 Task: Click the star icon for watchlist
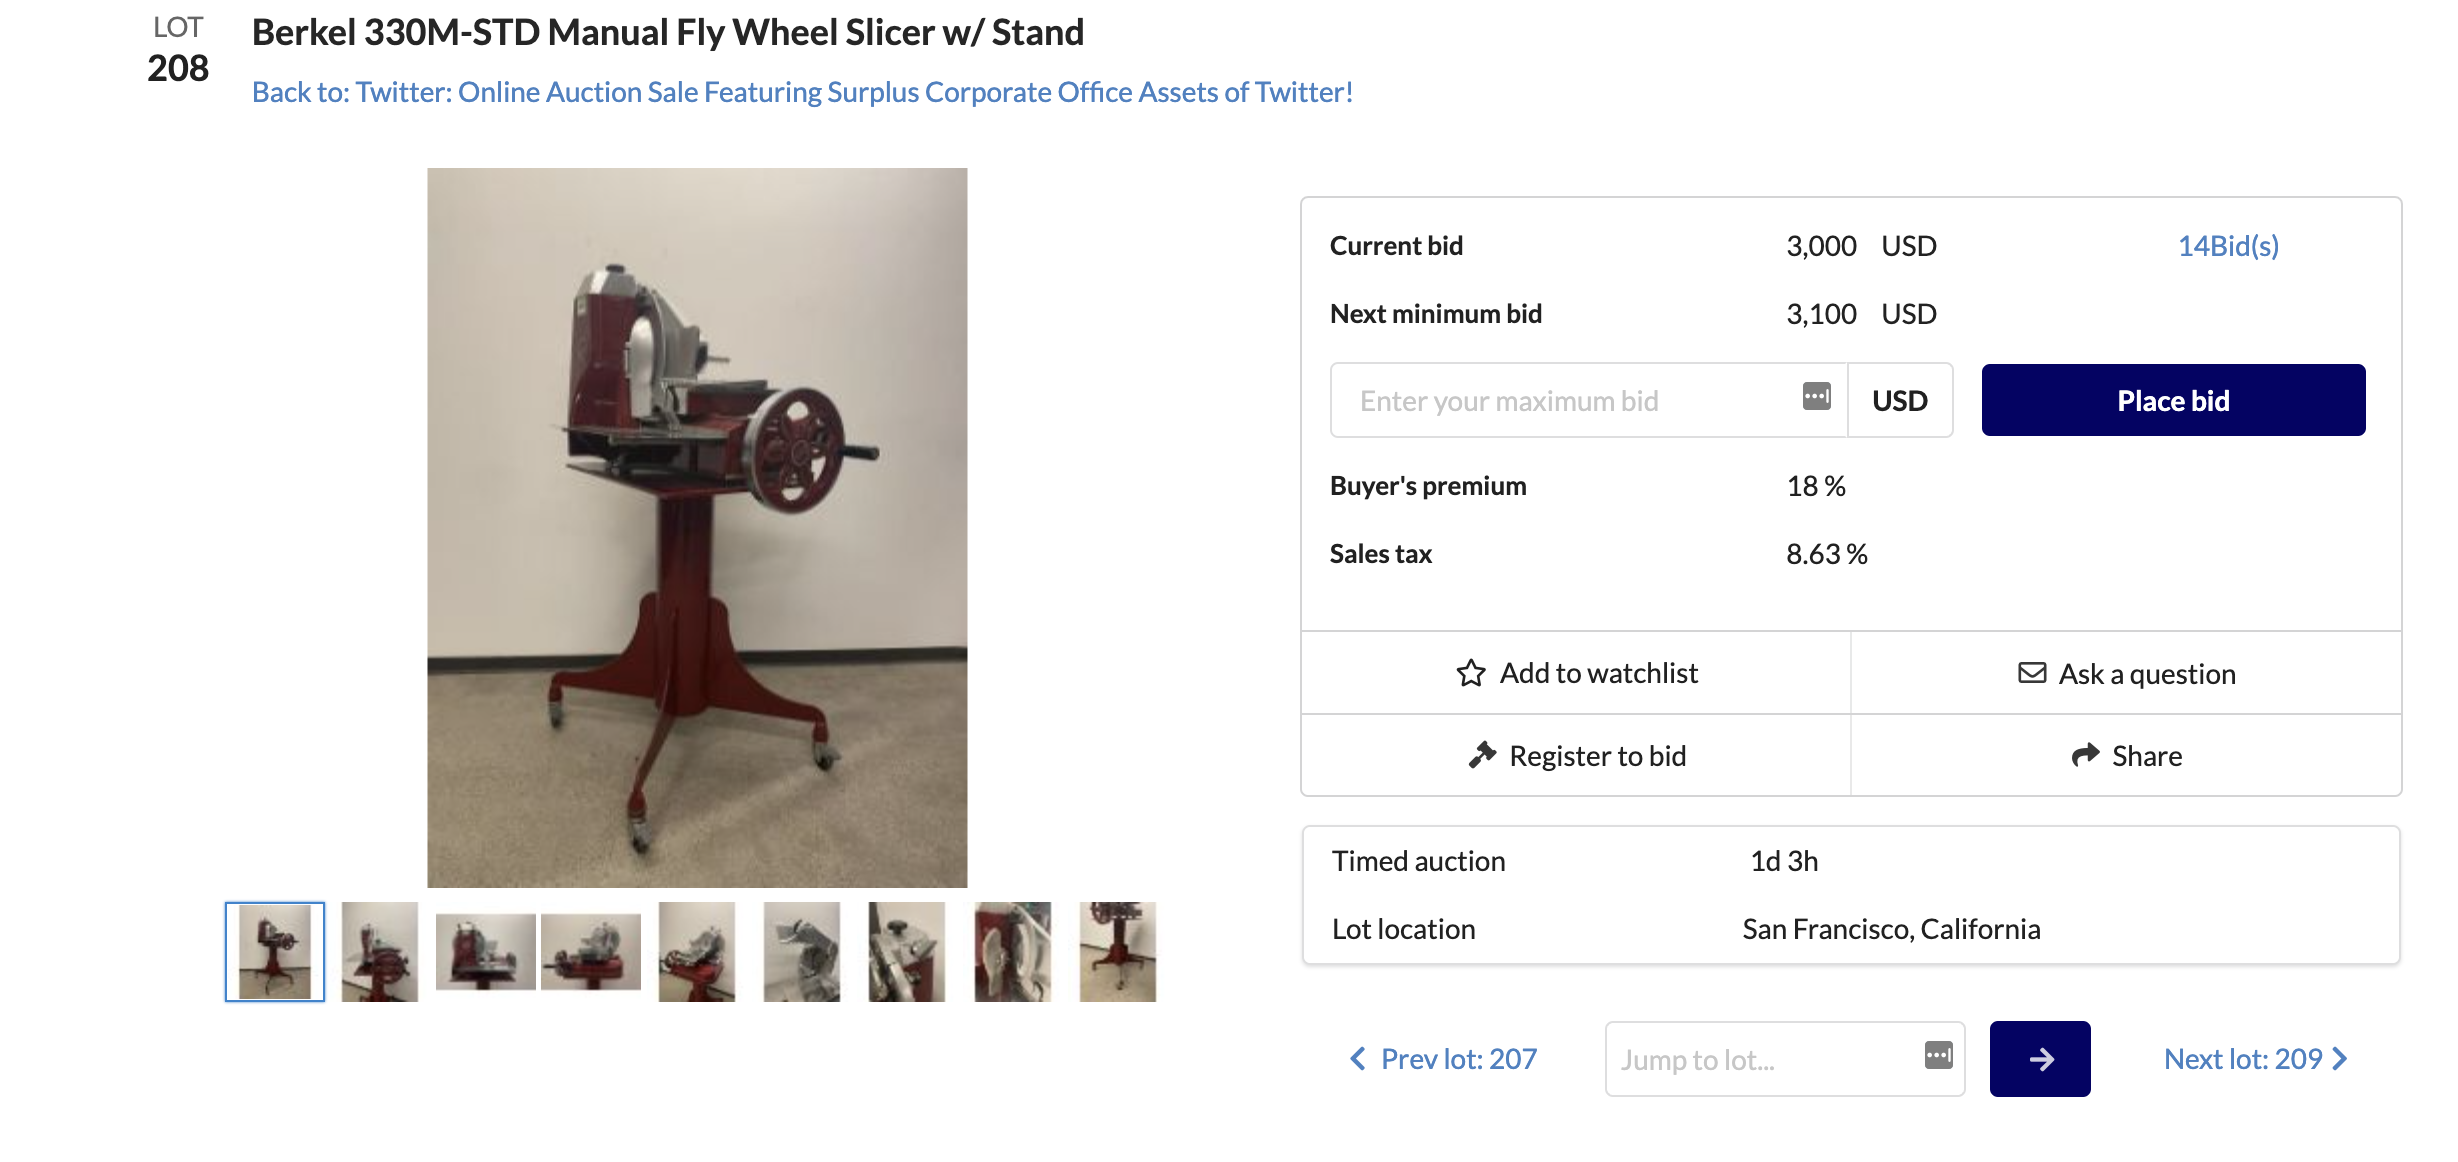(x=1470, y=673)
